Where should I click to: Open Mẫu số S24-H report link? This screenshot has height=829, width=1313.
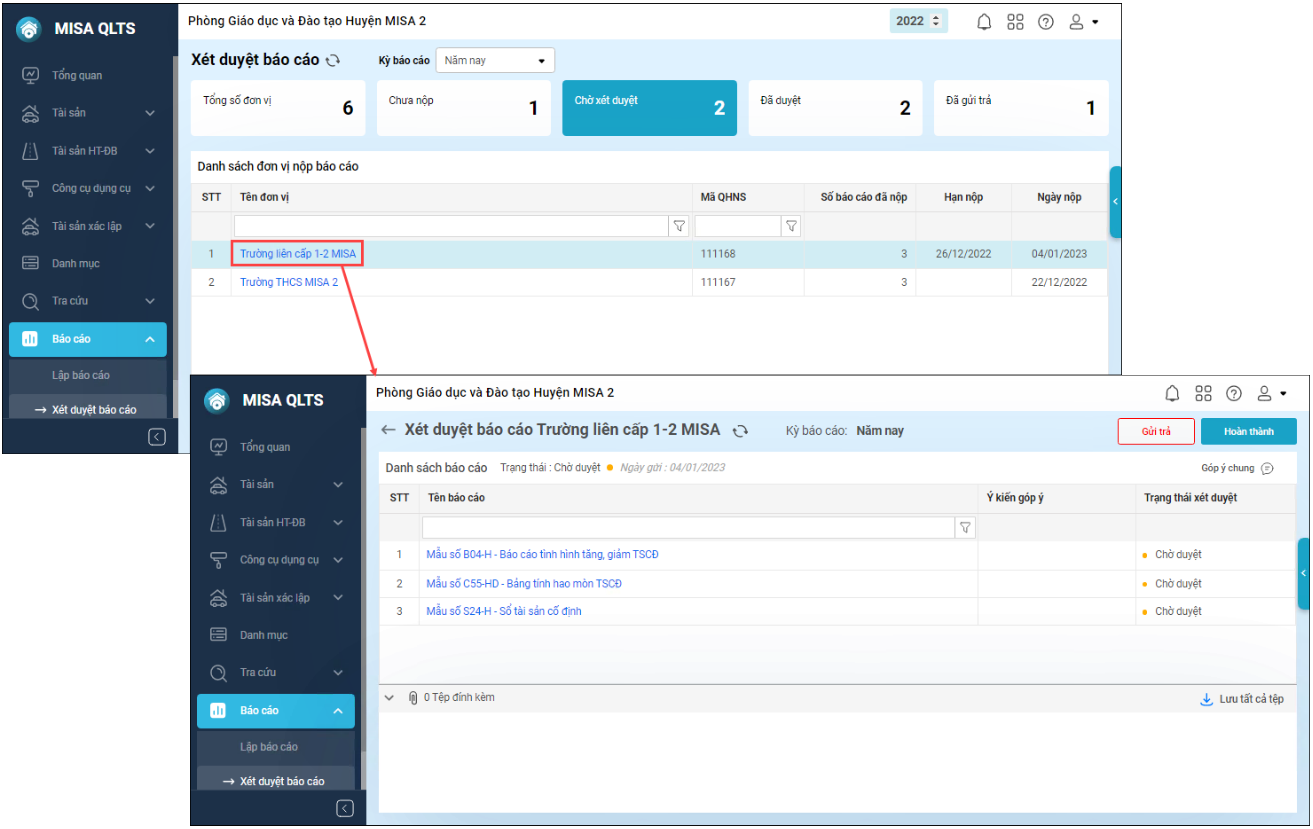click(504, 611)
